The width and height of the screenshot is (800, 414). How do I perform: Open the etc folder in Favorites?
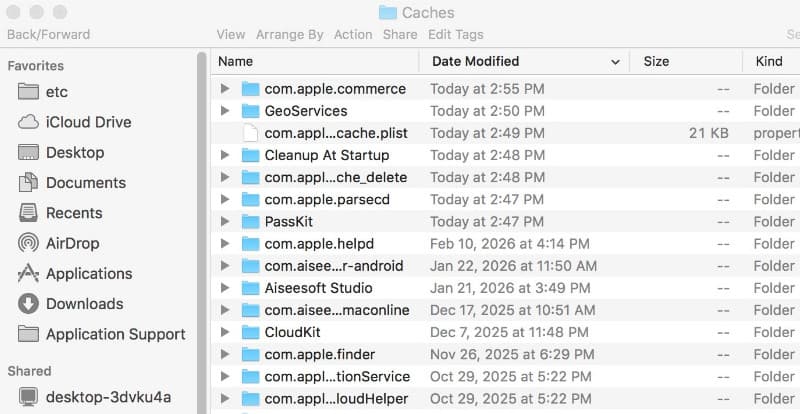click(42, 92)
